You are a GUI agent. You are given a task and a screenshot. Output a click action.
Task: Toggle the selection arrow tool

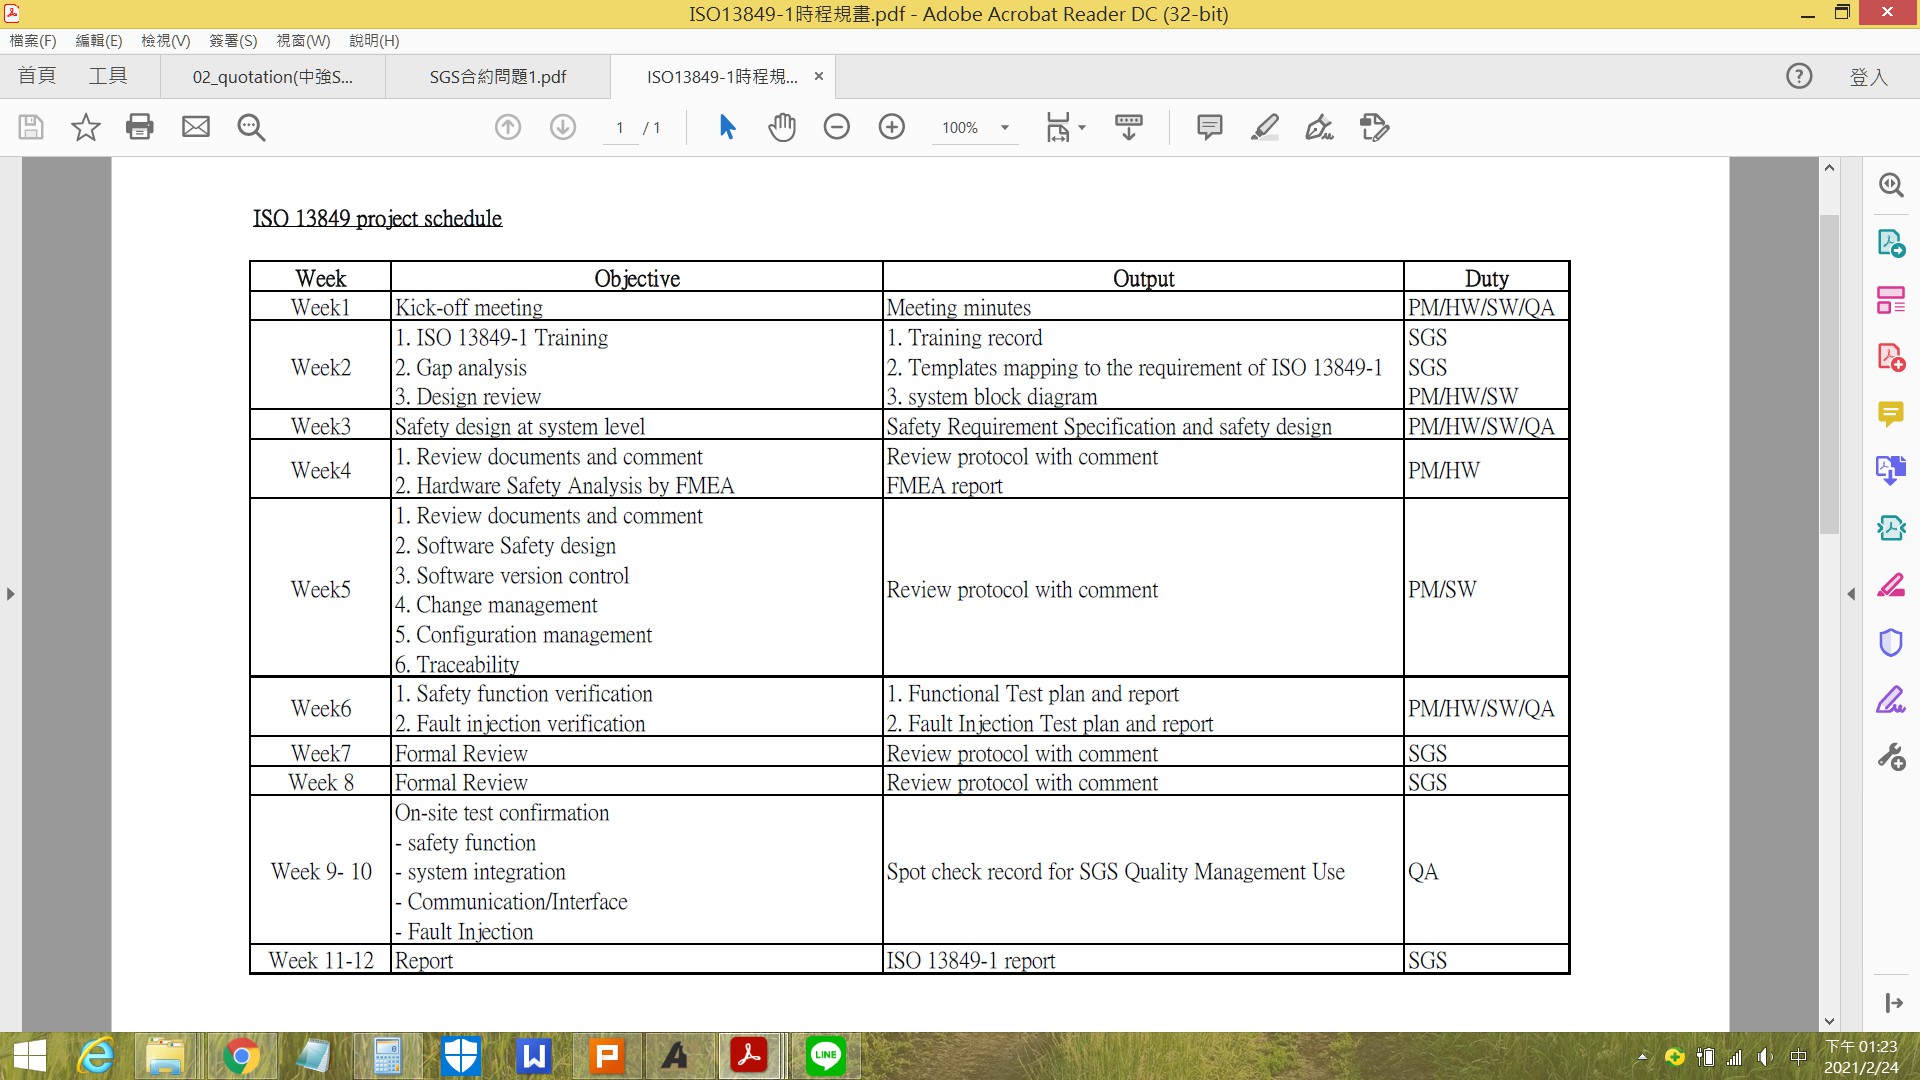coord(727,127)
